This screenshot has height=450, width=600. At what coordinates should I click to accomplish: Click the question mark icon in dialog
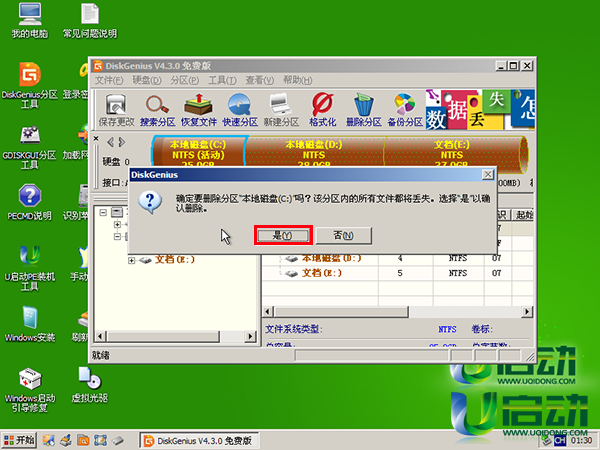150,202
